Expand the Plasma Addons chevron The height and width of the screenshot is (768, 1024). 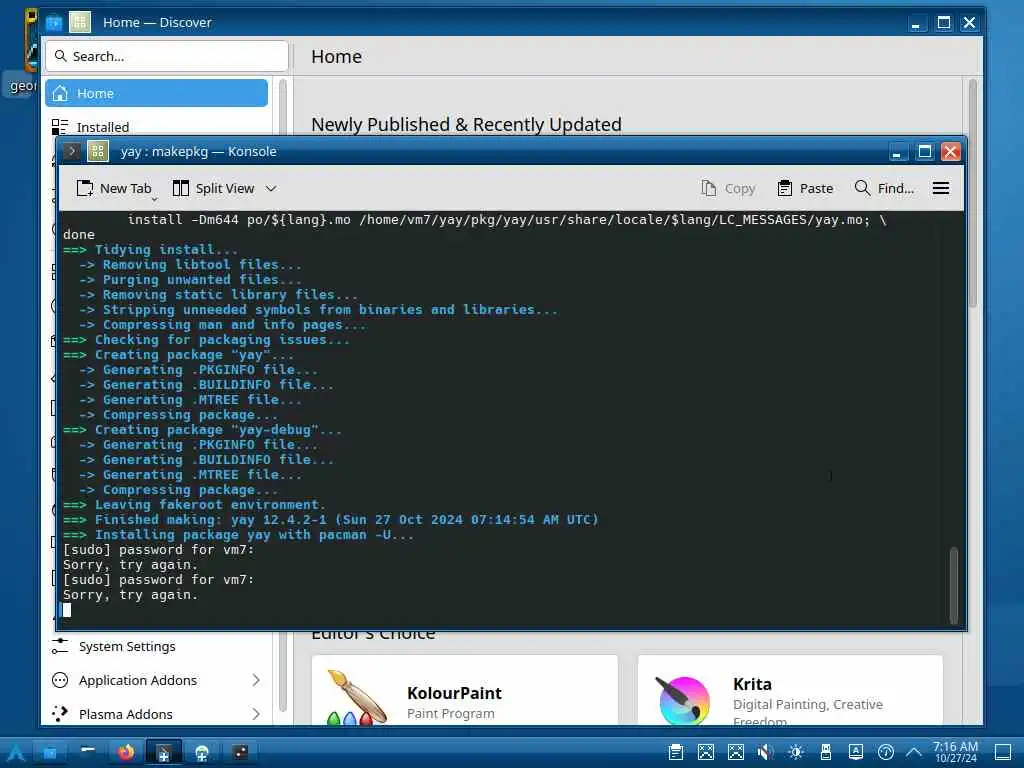pos(256,714)
